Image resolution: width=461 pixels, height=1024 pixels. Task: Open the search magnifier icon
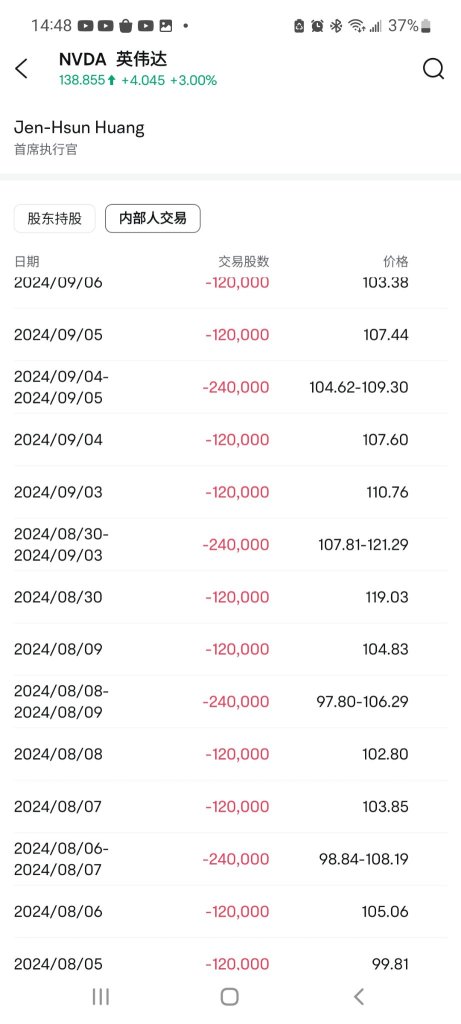pos(434,69)
